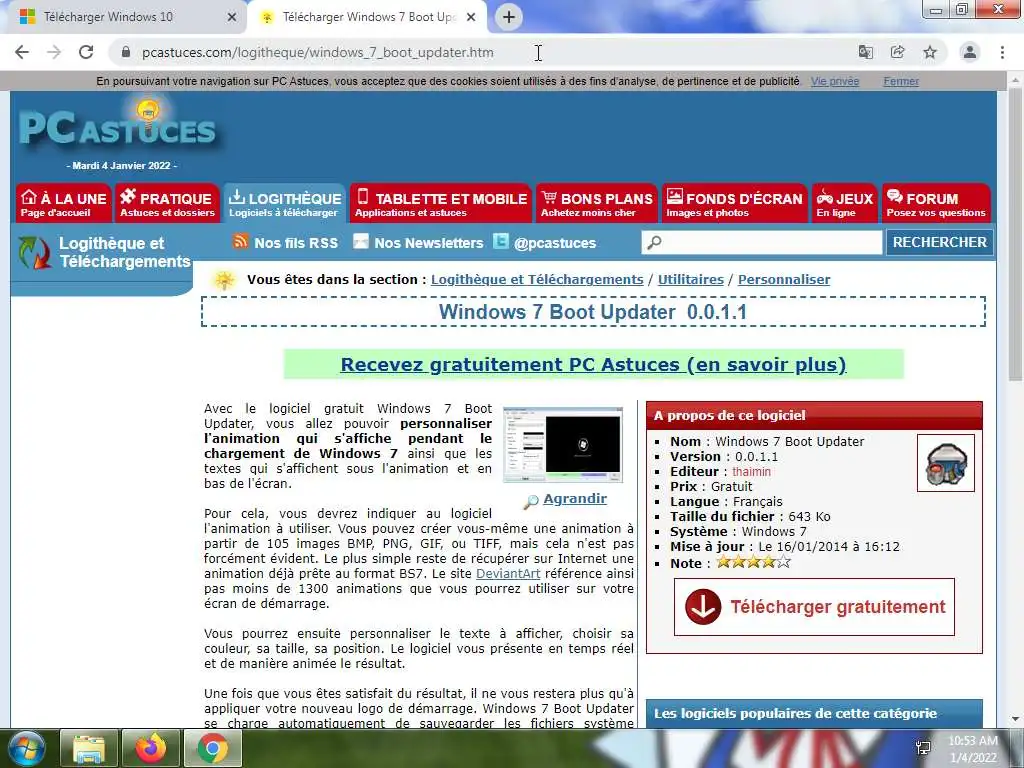Open Logithèque et Téléchargements breadcrumb link
The image size is (1024, 768).
tap(537, 280)
